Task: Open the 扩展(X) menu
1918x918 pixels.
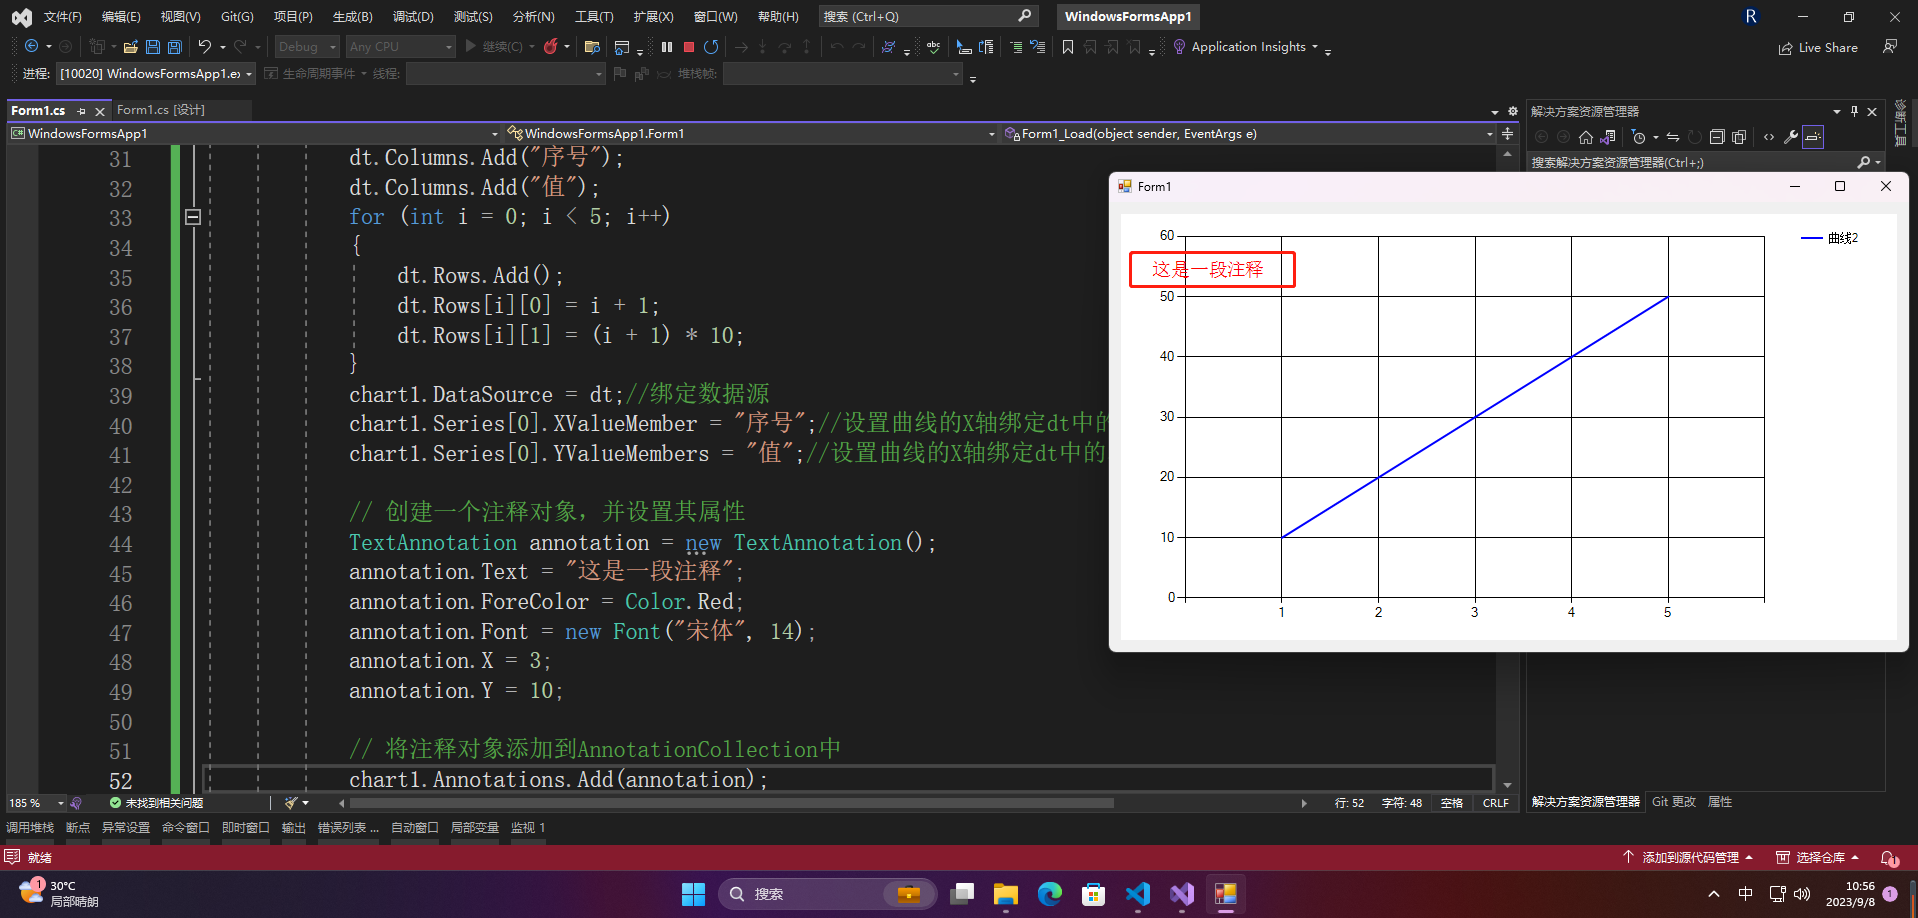Action: (653, 17)
